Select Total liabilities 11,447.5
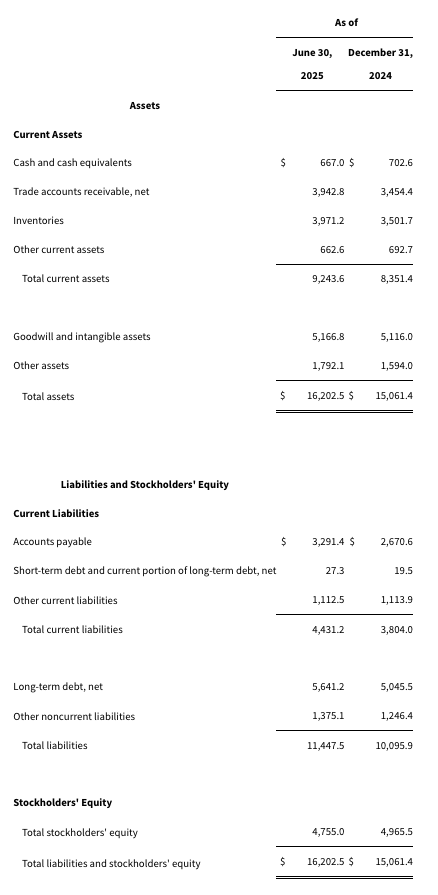438x895 pixels. [x=326, y=745]
